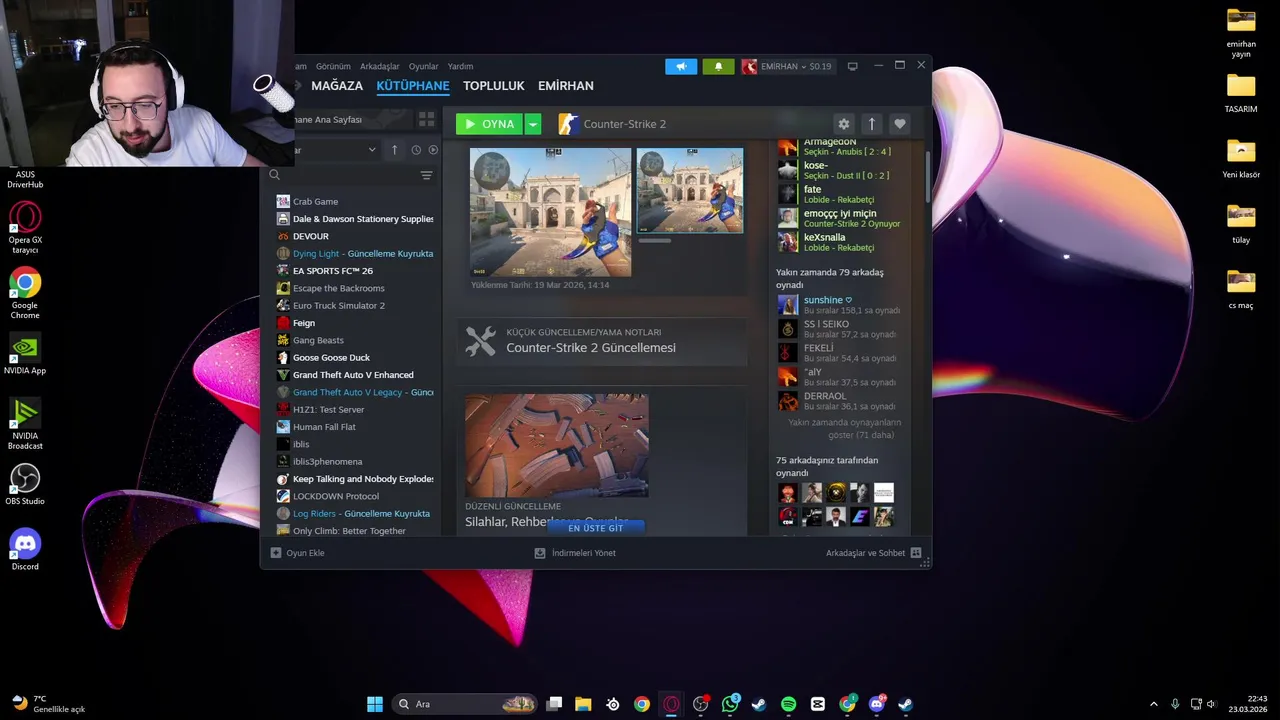Open system tray volume speaker icon
The image size is (1280, 720).
pos(1211,704)
